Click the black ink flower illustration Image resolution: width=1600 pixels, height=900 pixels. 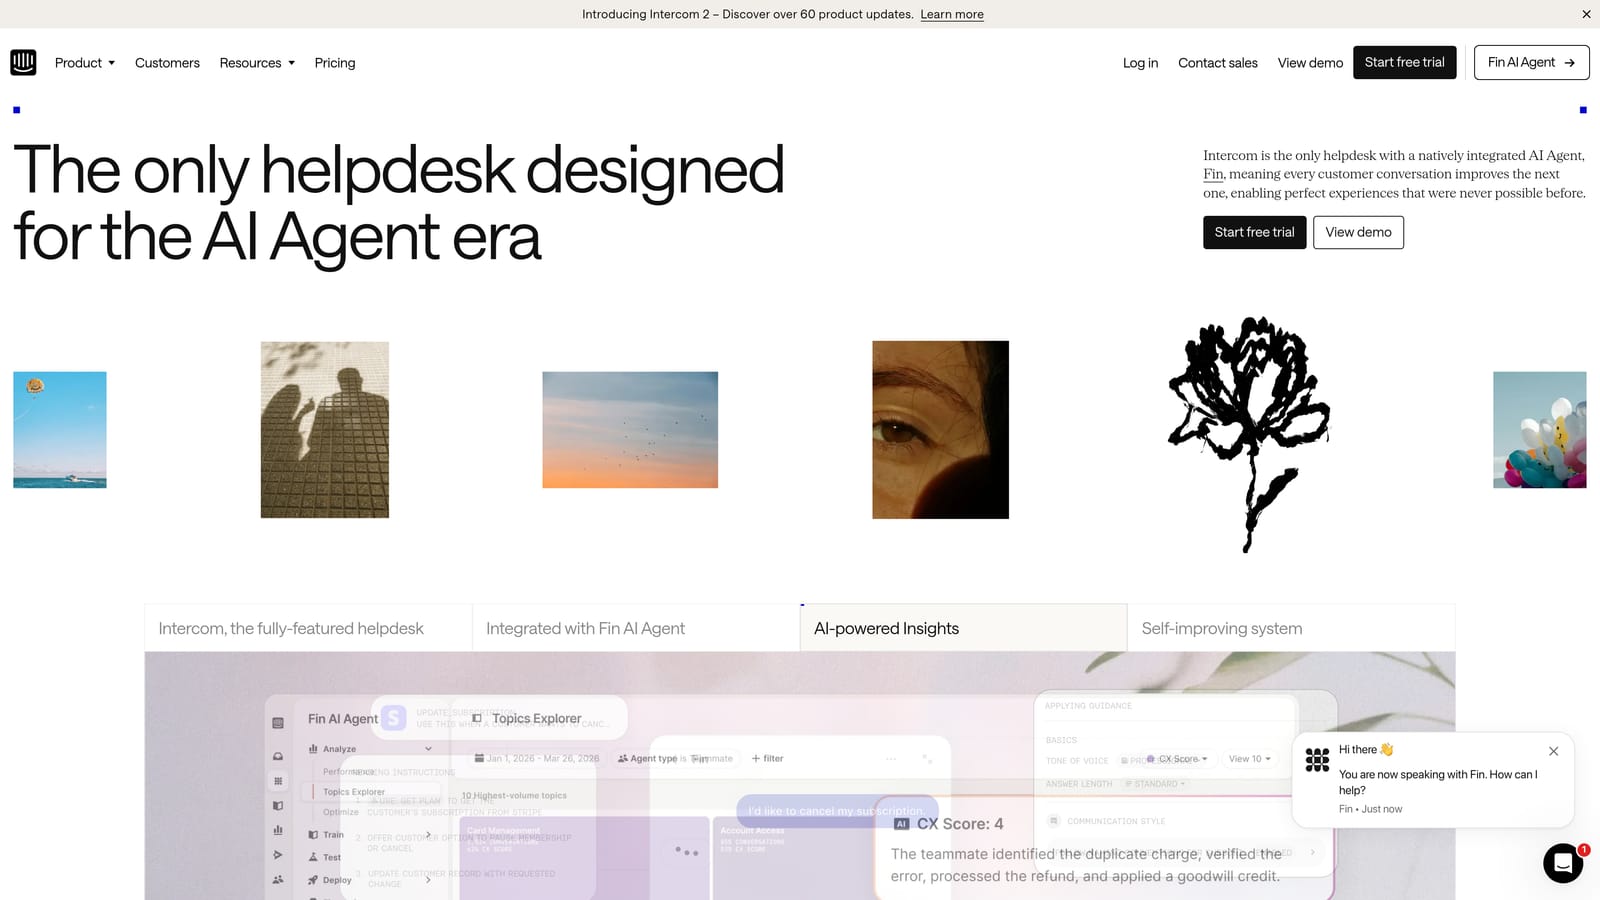click(x=1249, y=434)
